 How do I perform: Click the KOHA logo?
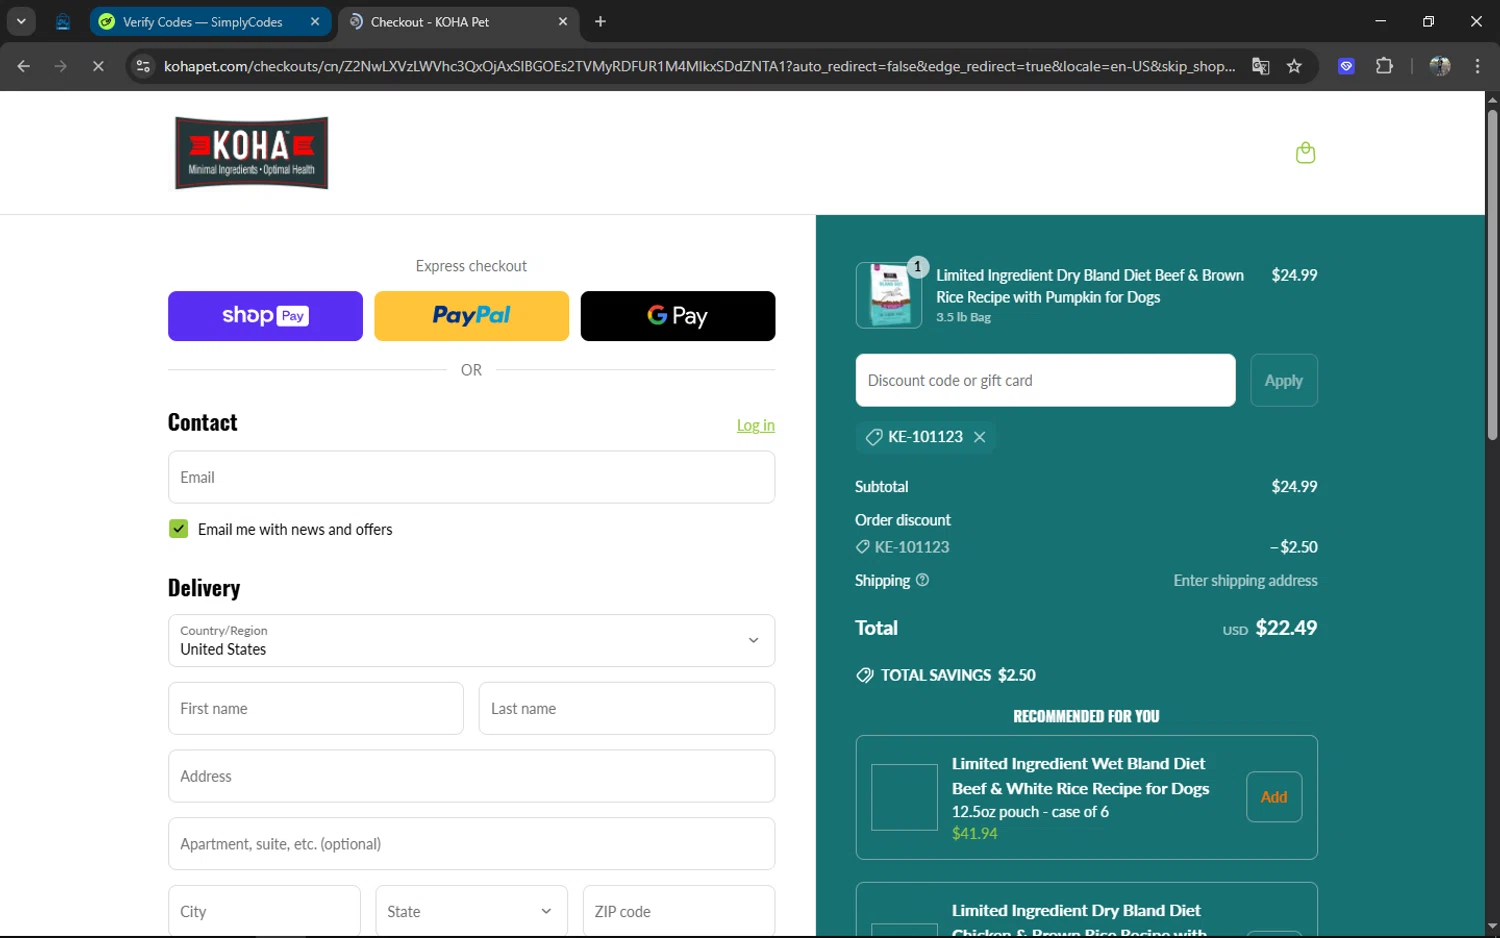pyautogui.click(x=251, y=152)
